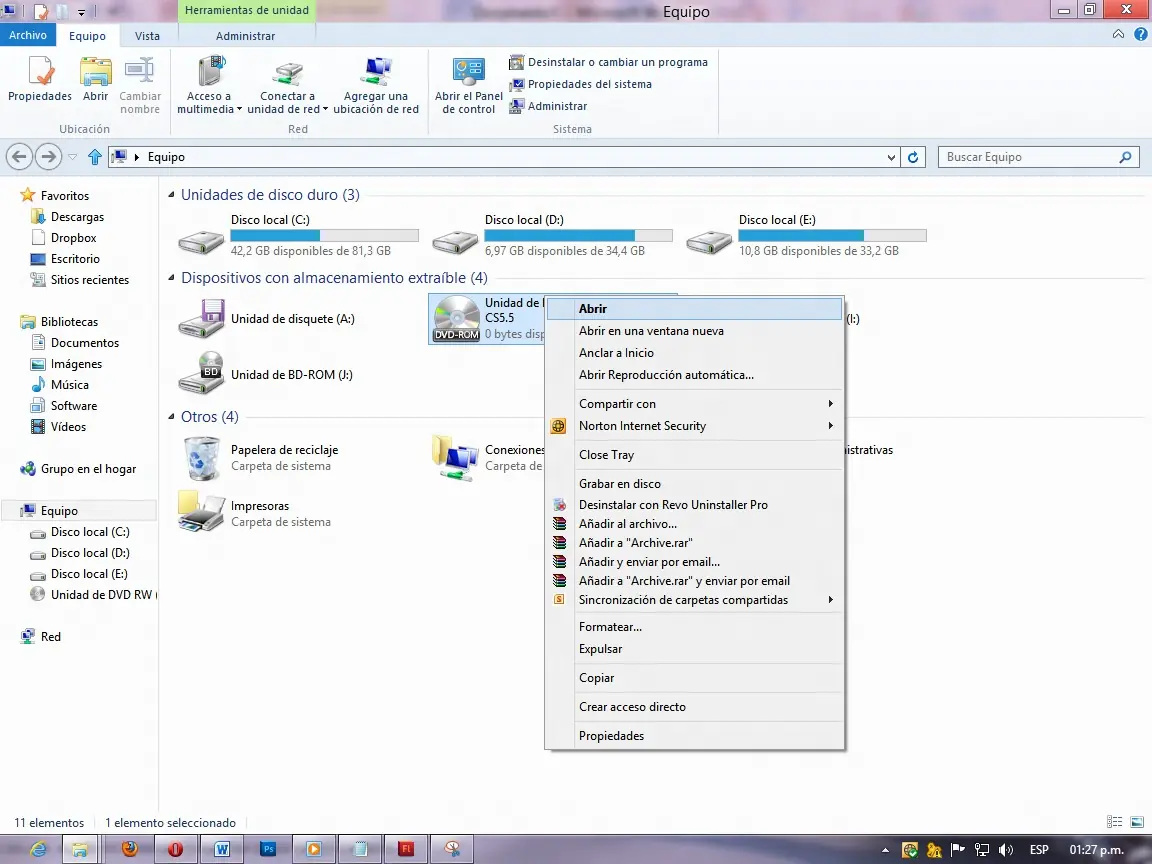Click the volume speaker tray icon

point(1006,850)
